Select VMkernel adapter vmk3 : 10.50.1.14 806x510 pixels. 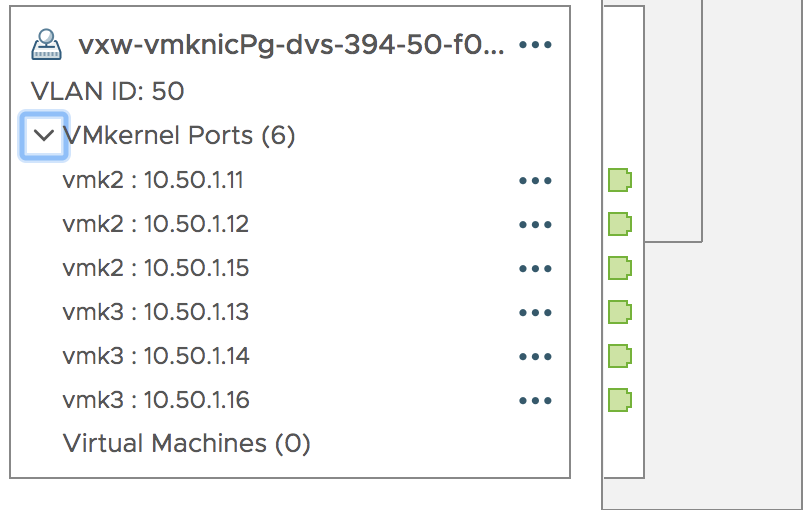(156, 356)
